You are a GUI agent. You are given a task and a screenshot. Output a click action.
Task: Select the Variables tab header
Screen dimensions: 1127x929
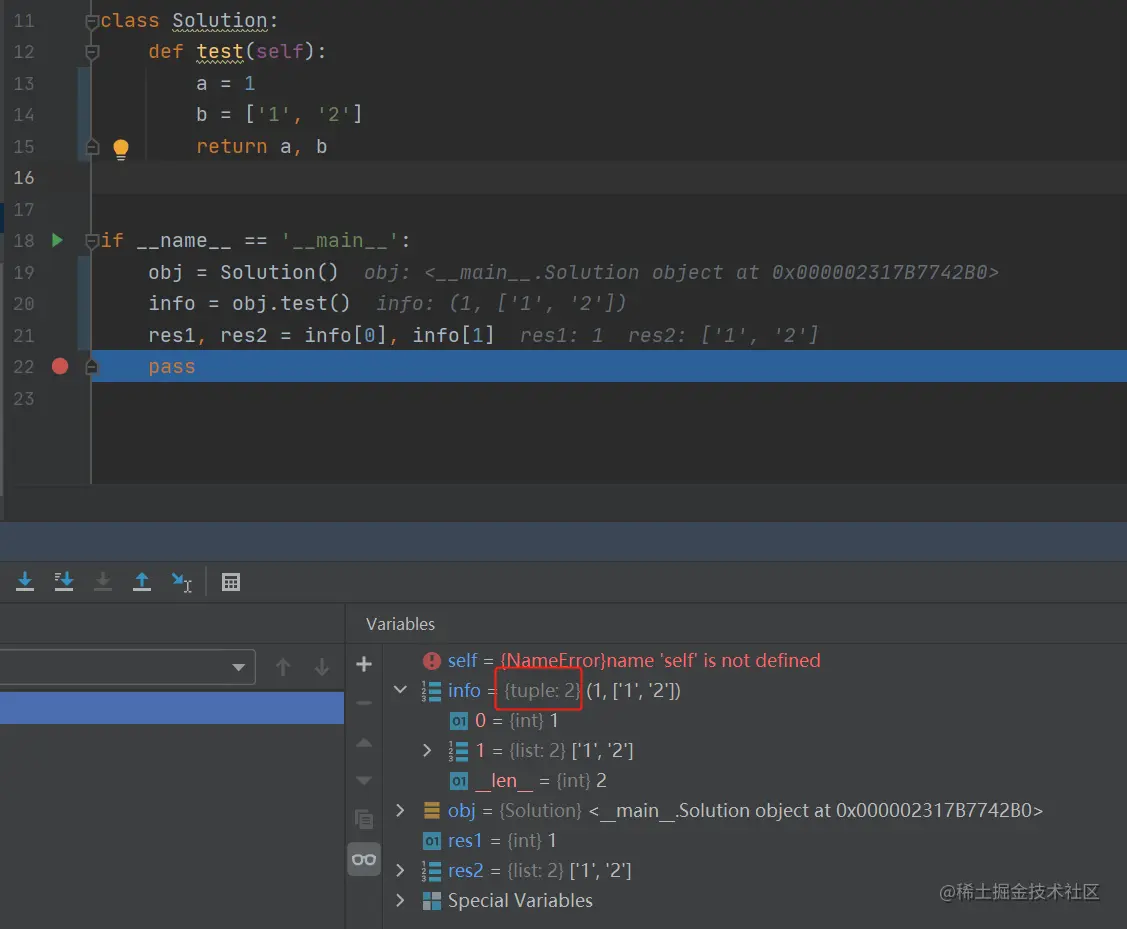coord(400,624)
